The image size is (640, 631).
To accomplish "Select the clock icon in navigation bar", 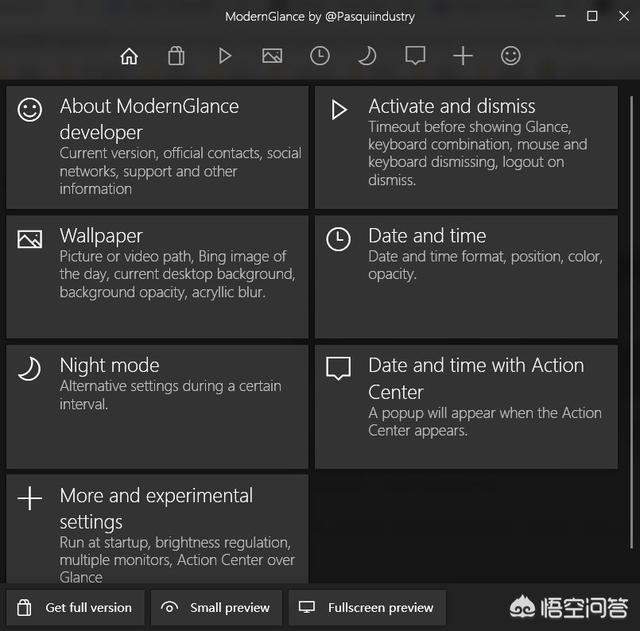I will click(x=319, y=56).
